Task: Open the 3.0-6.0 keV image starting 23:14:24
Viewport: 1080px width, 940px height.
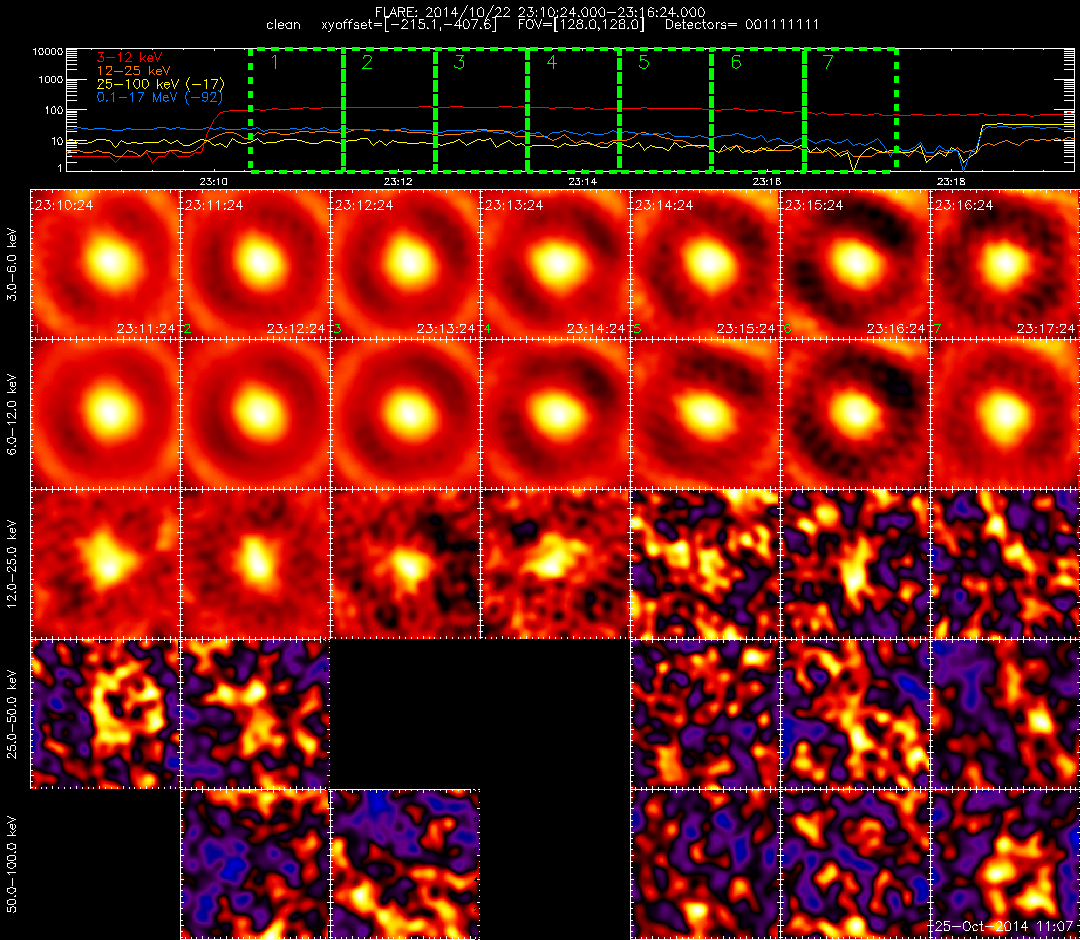Action: 705,264
